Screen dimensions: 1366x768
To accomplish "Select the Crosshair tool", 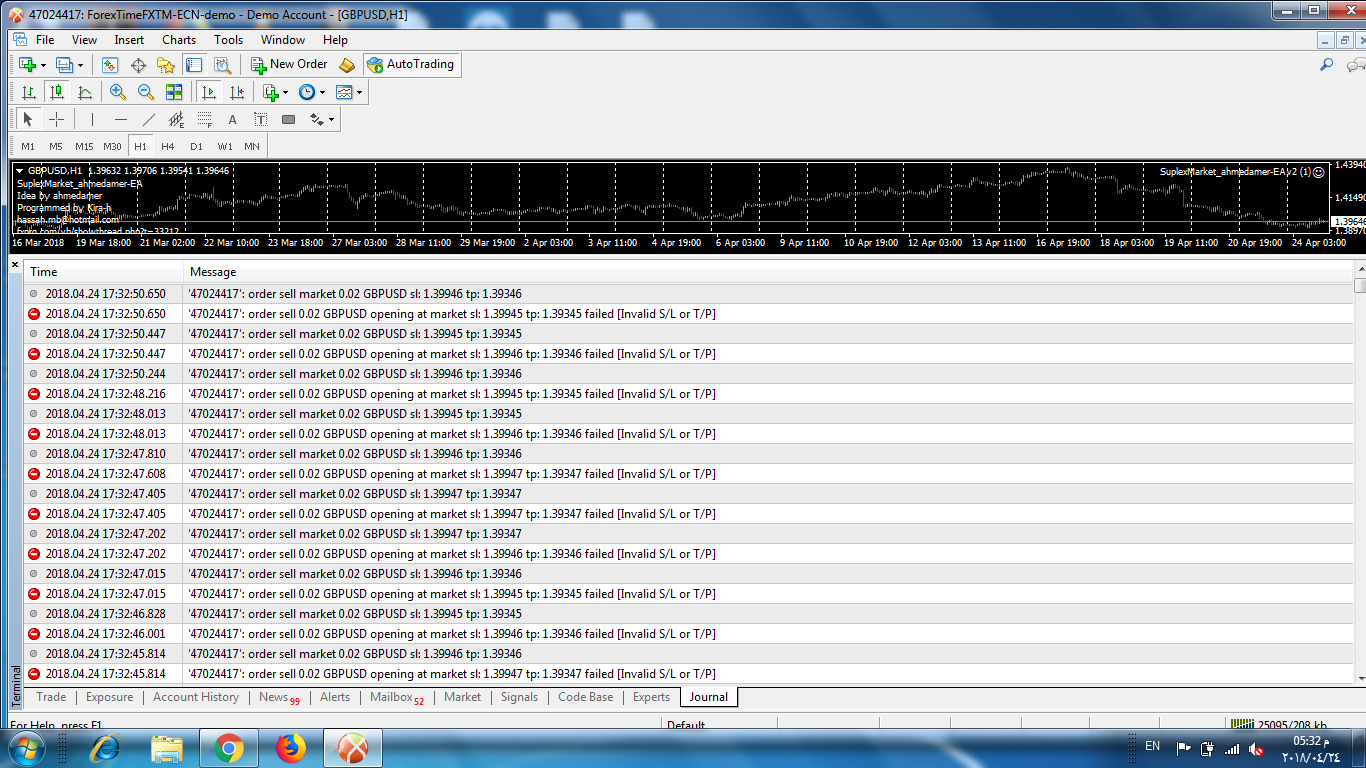I will pos(57,119).
